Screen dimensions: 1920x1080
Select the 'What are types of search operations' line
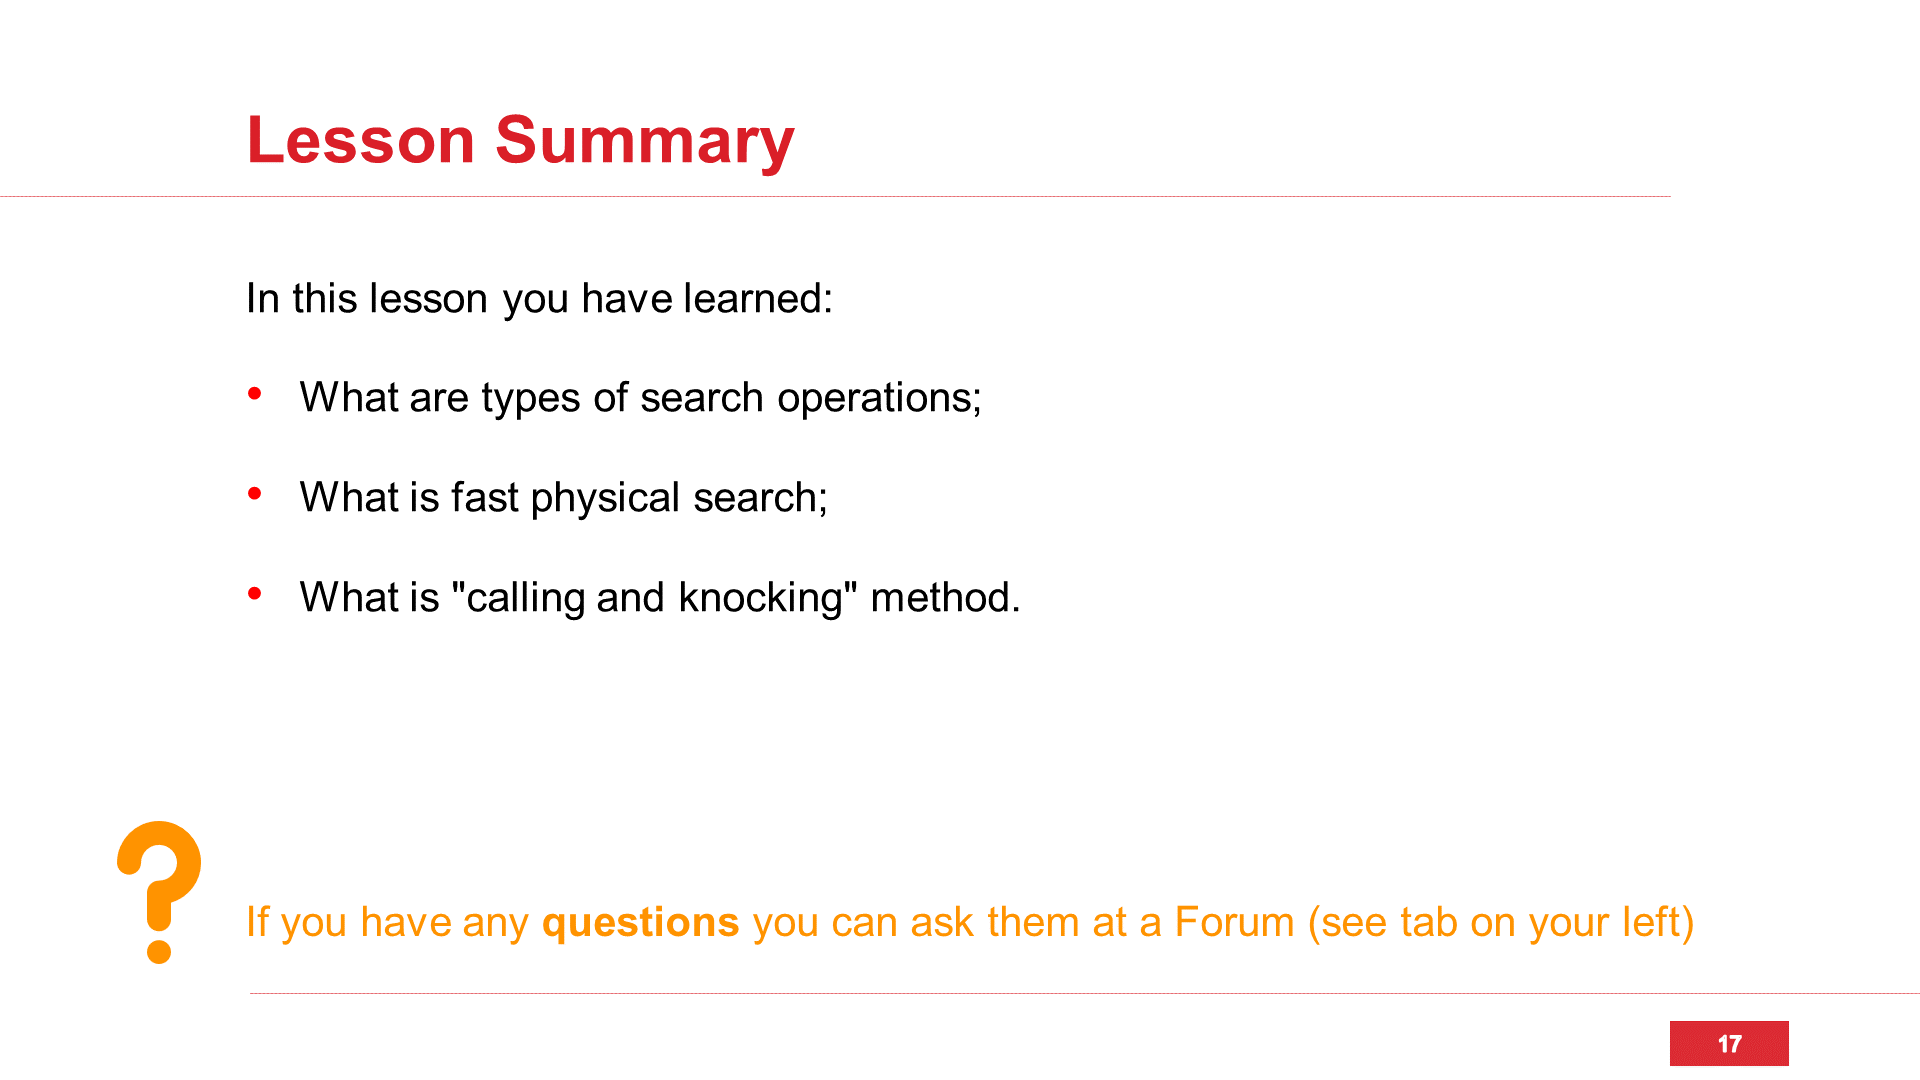coord(640,397)
